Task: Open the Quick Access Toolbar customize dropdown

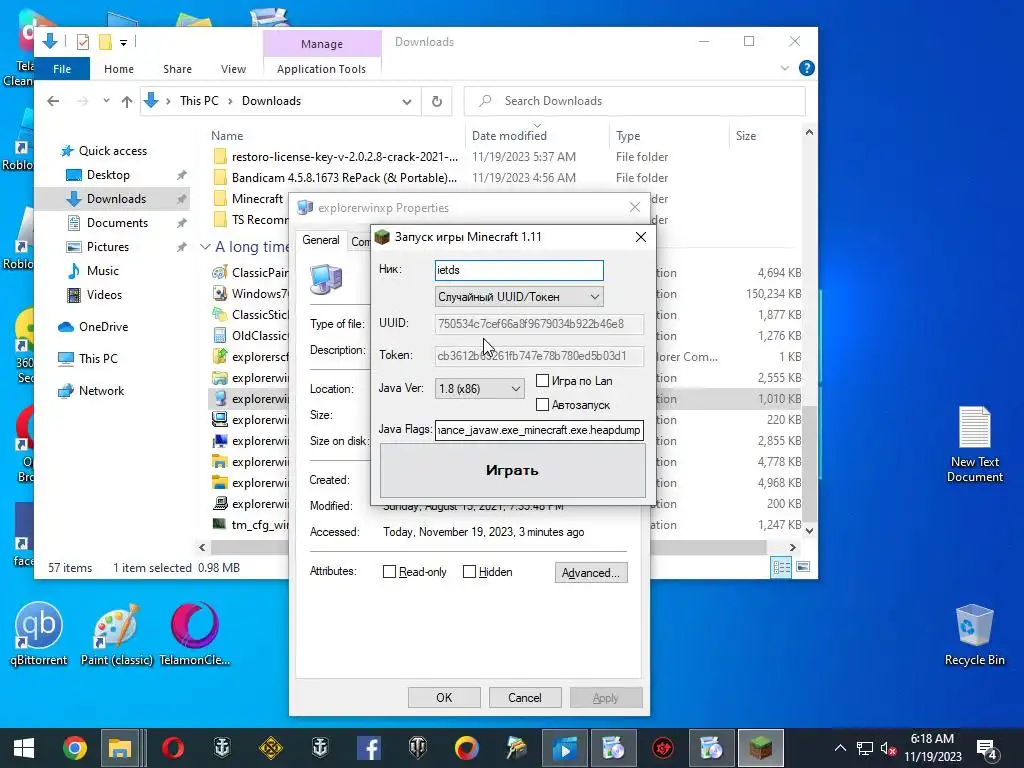Action: [123, 42]
